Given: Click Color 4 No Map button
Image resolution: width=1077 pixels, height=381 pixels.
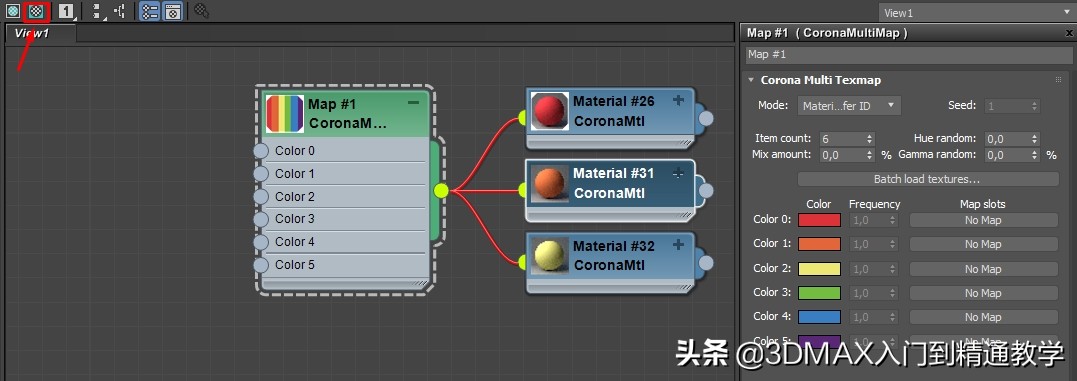Looking at the screenshot, I should coord(983,316).
